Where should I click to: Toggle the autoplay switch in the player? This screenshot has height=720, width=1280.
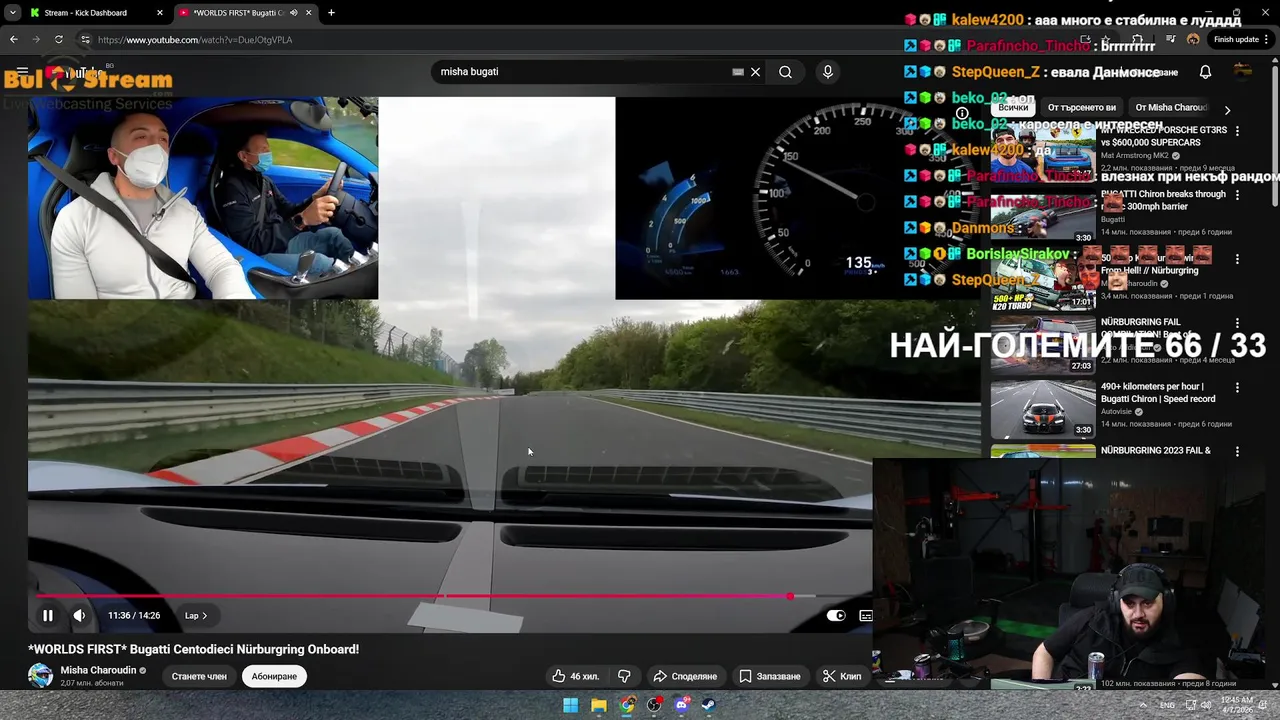(x=835, y=616)
